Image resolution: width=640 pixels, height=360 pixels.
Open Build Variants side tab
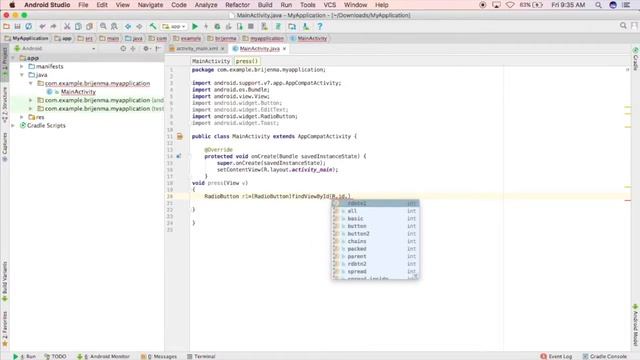(x=5, y=282)
